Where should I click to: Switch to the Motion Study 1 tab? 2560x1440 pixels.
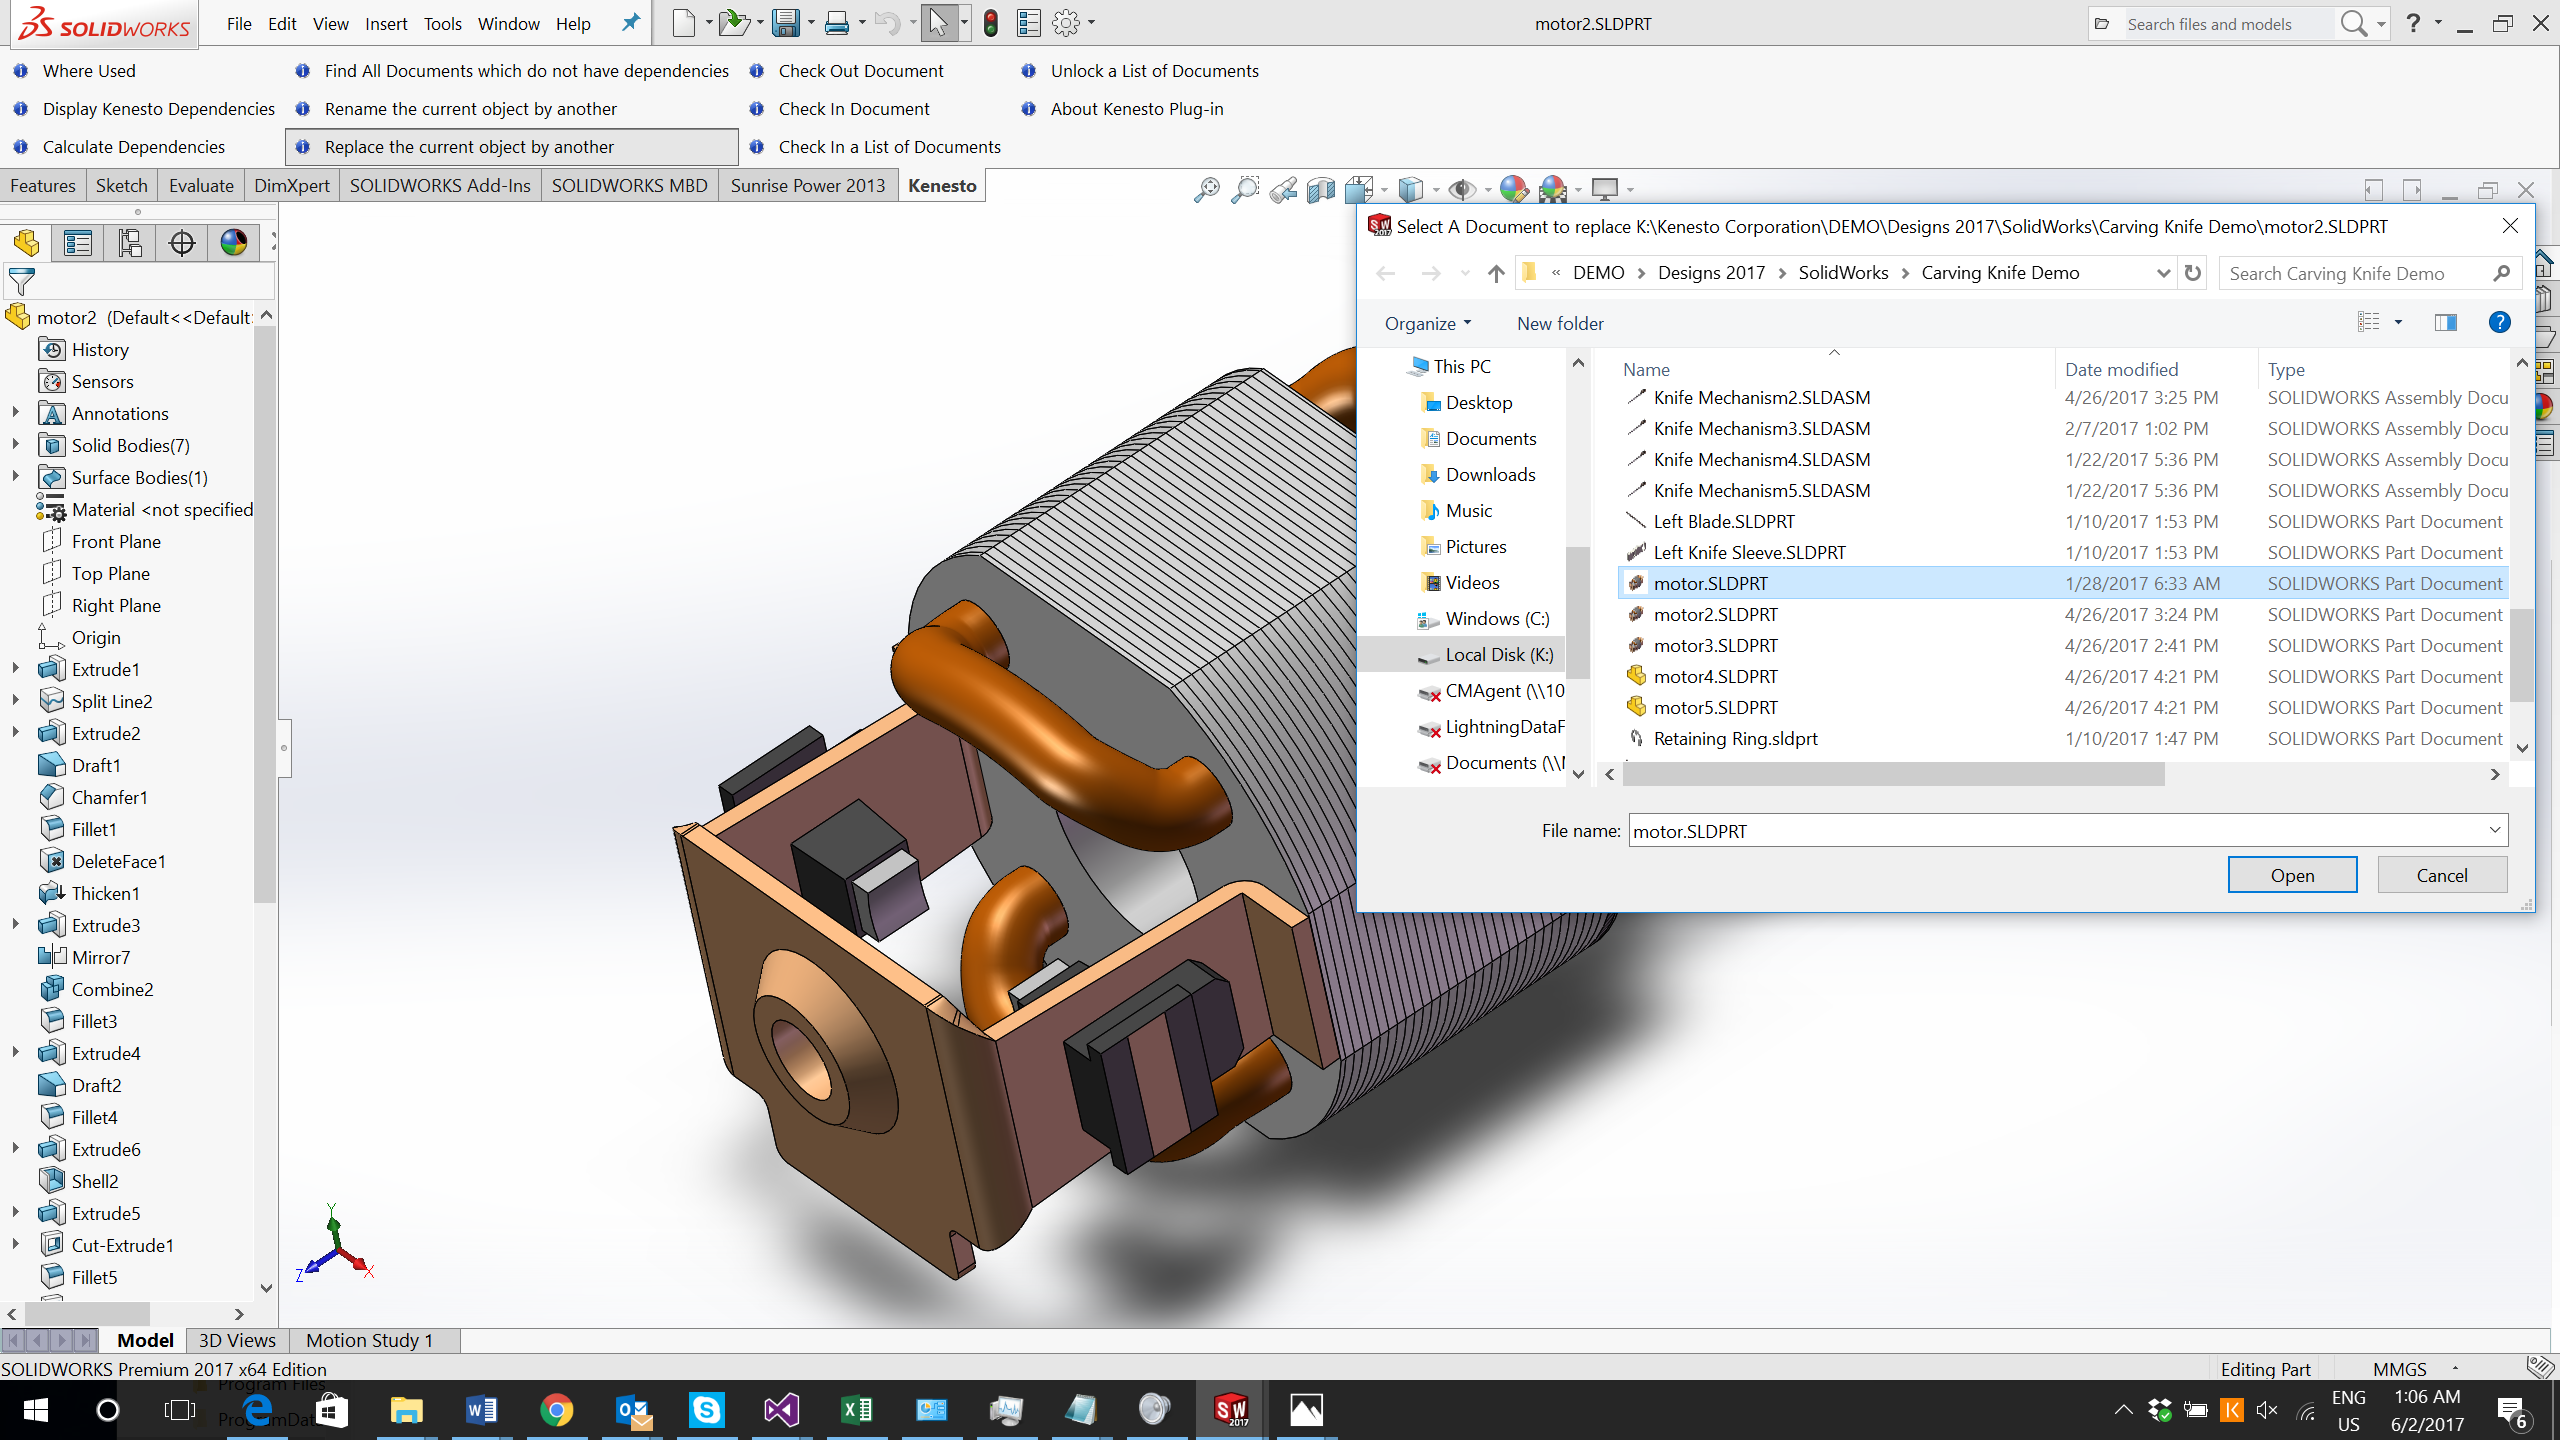pos(370,1340)
